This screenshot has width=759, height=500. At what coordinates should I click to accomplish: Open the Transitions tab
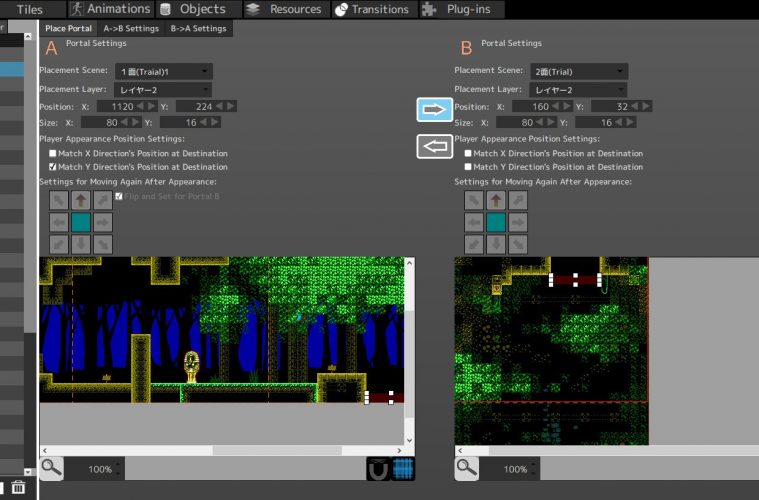point(375,9)
